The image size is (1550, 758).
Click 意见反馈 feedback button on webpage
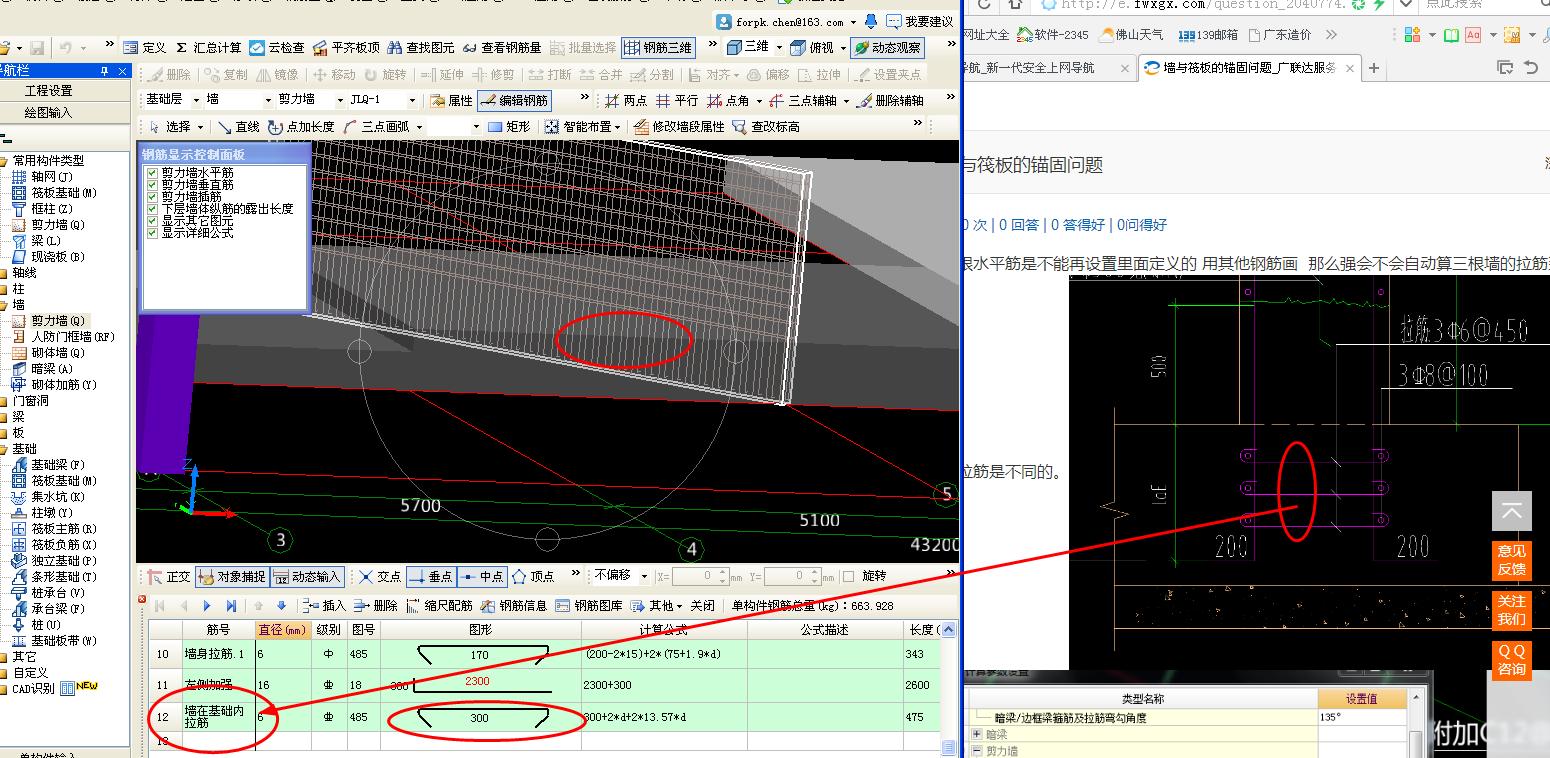pyautogui.click(x=1511, y=560)
